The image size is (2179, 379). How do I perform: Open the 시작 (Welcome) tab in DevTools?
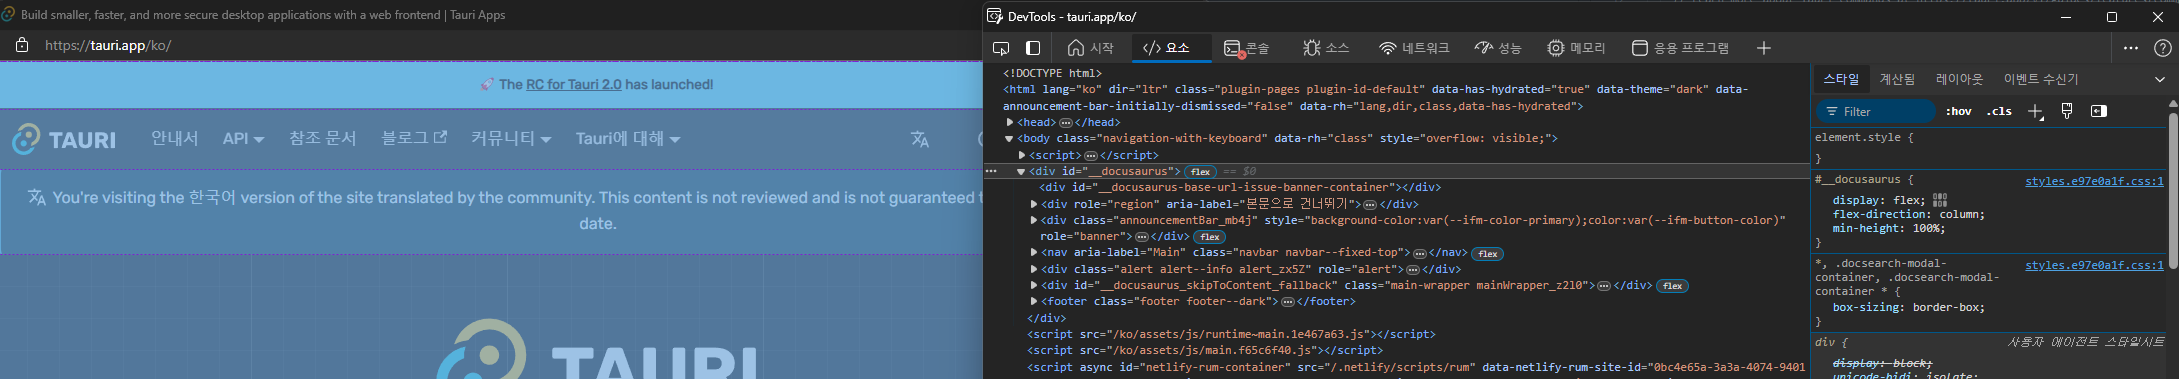(1090, 48)
